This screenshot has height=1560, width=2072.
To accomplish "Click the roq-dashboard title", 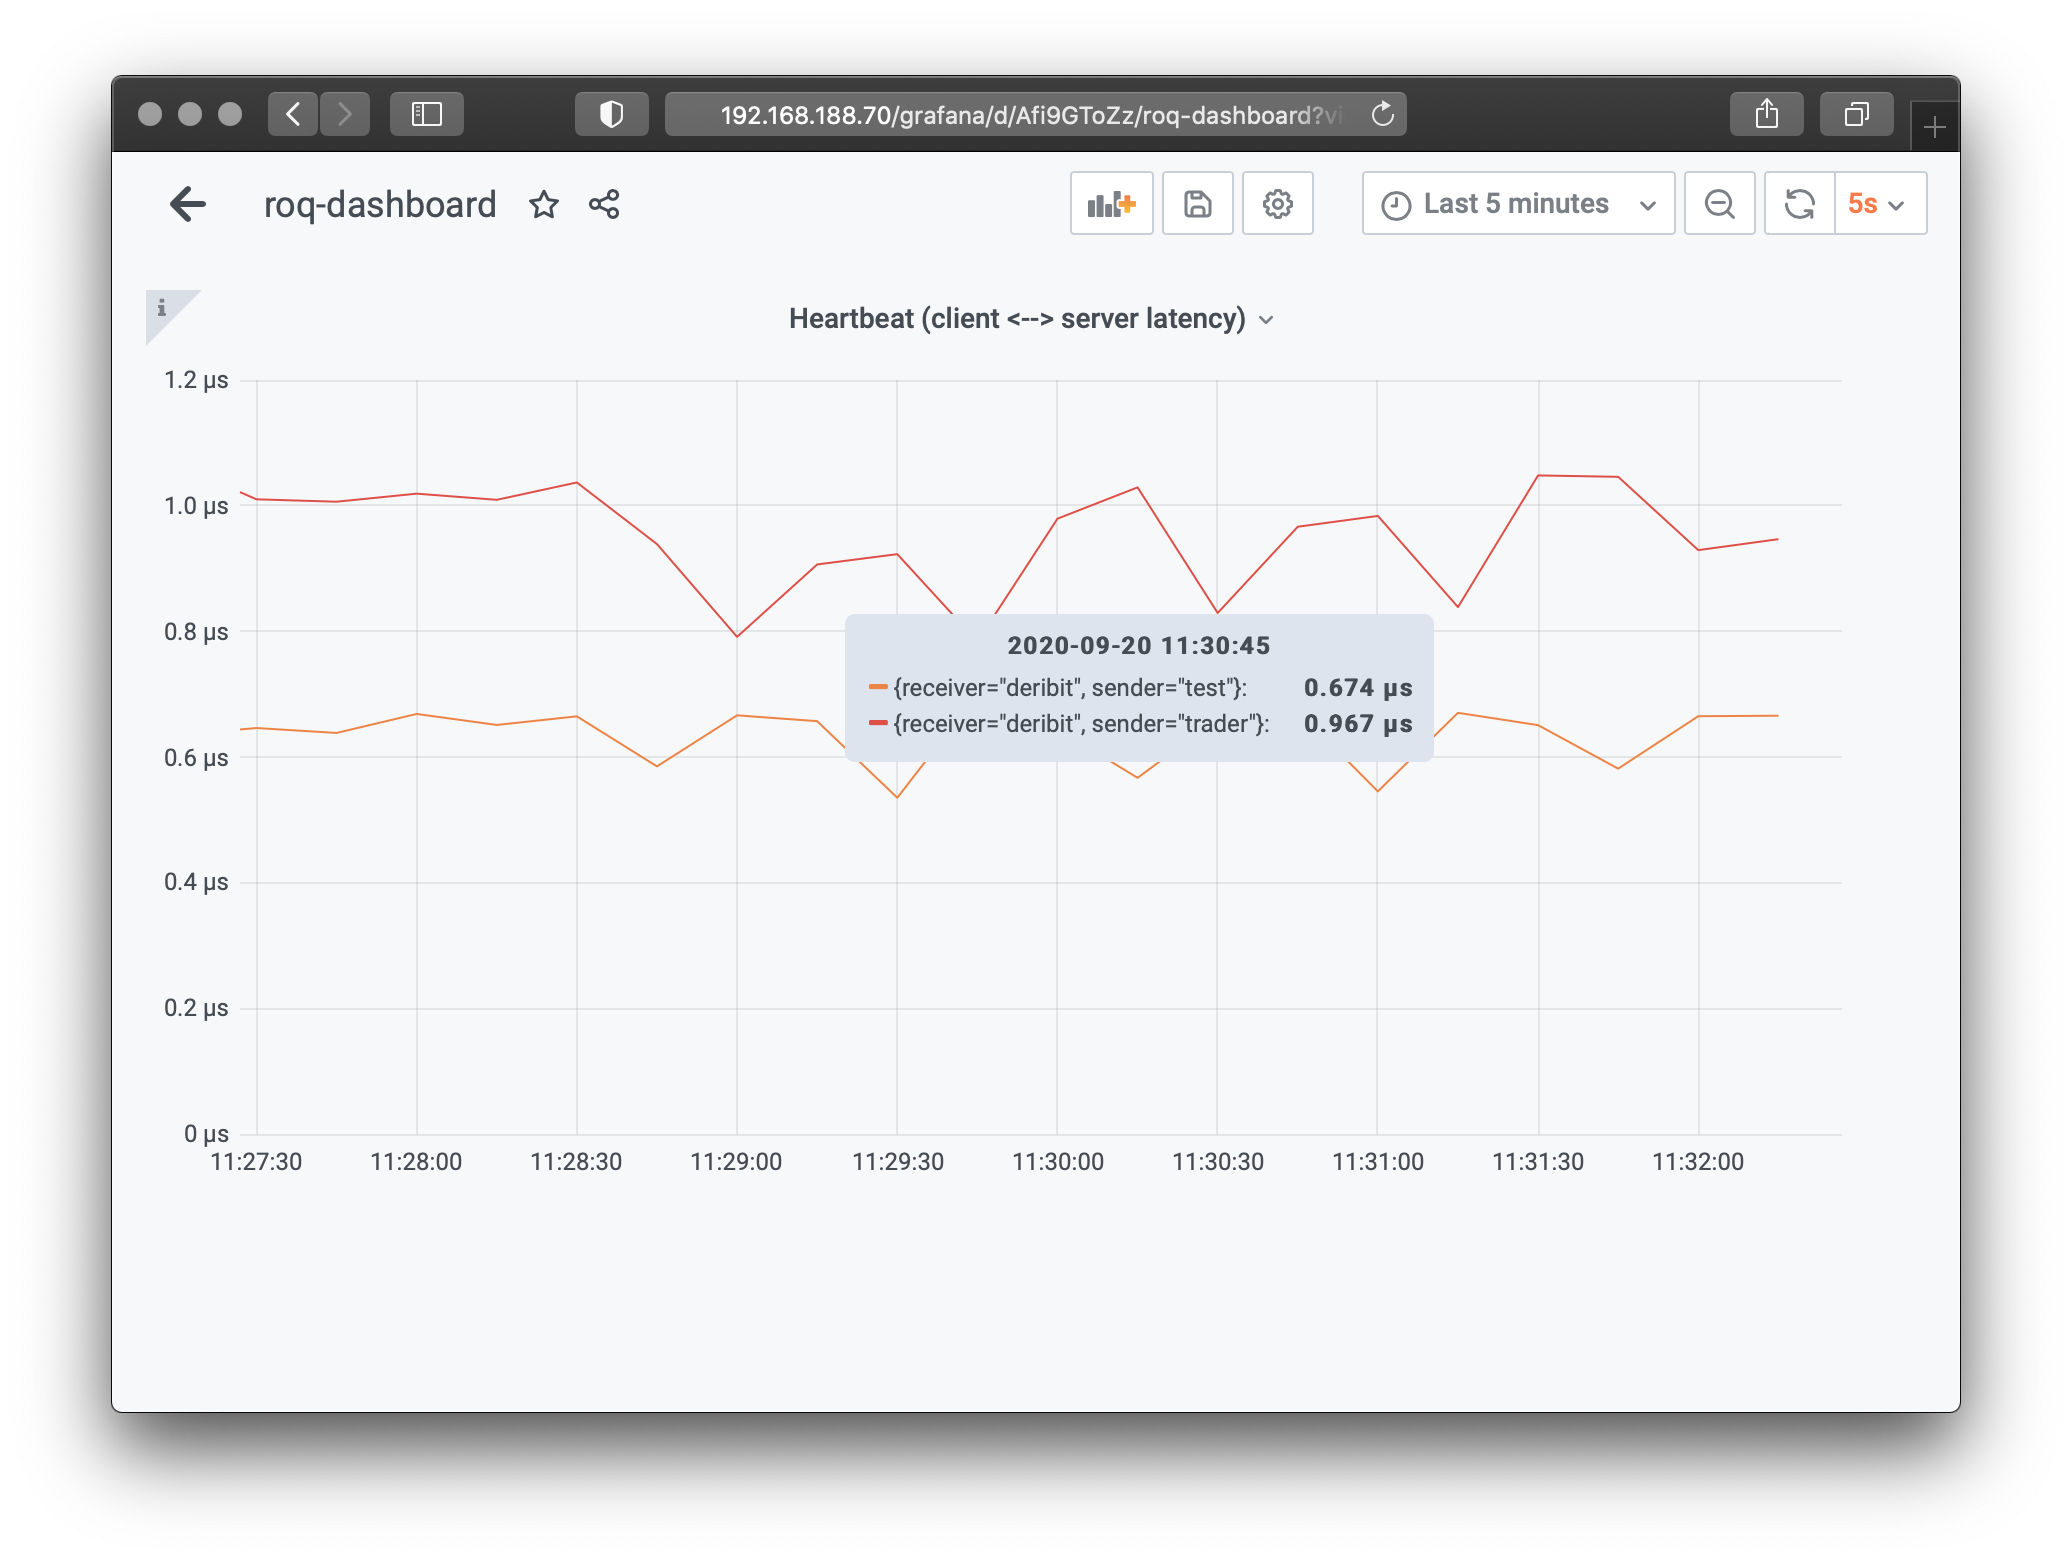I will pyautogui.click(x=380, y=205).
